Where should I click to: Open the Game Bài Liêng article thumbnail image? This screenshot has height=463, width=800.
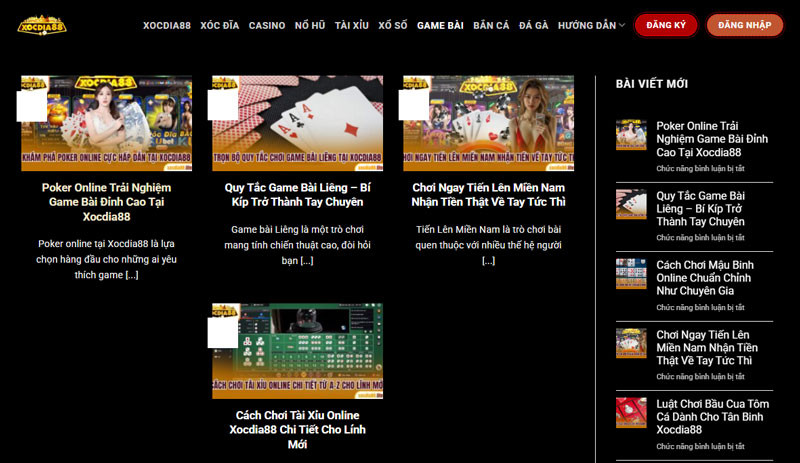tap(297, 123)
